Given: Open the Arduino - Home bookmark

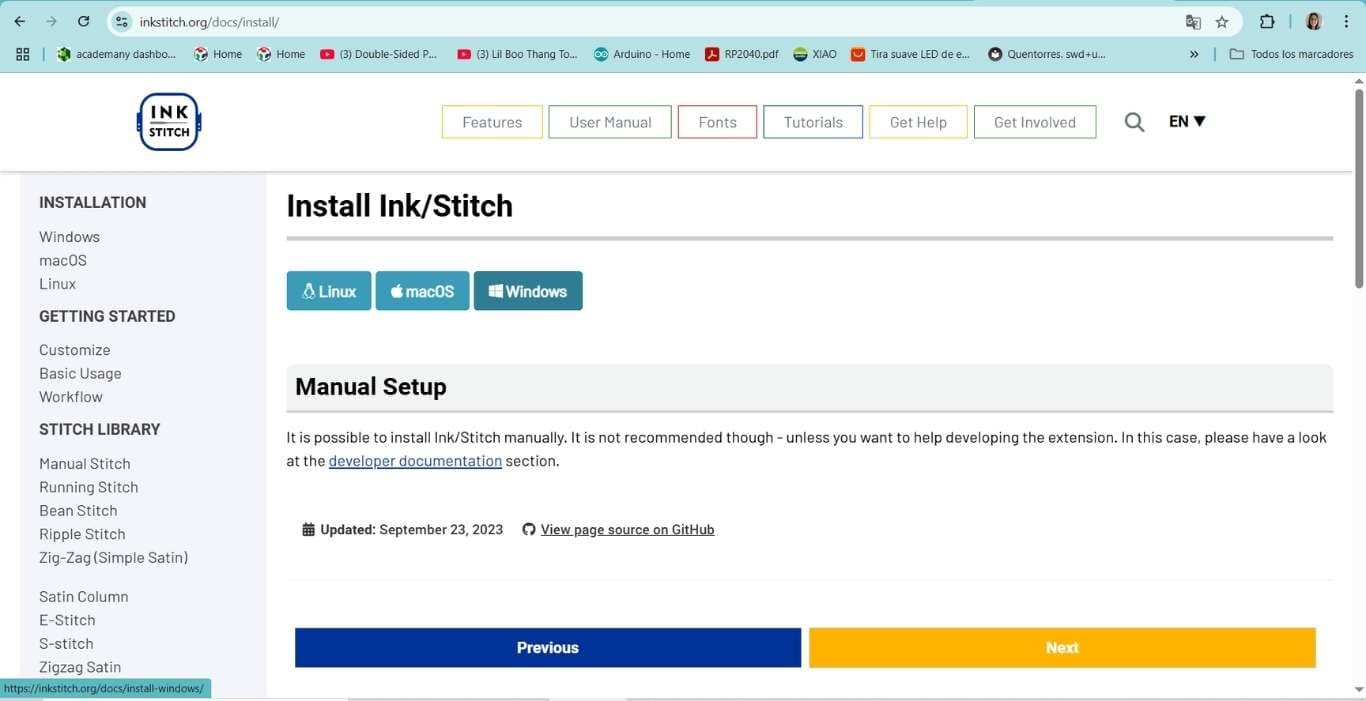Looking at the screenshot, I should [x=642, y=54].
